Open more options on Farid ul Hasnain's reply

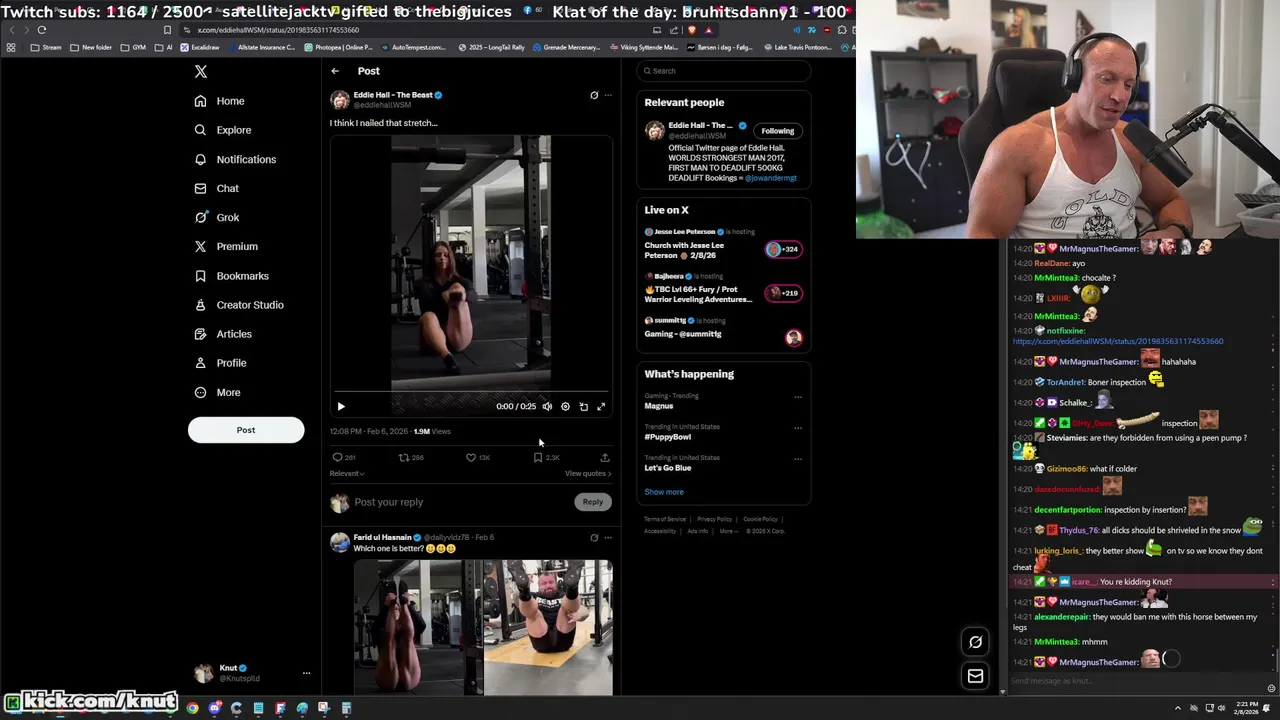click(x=608, y=538)
